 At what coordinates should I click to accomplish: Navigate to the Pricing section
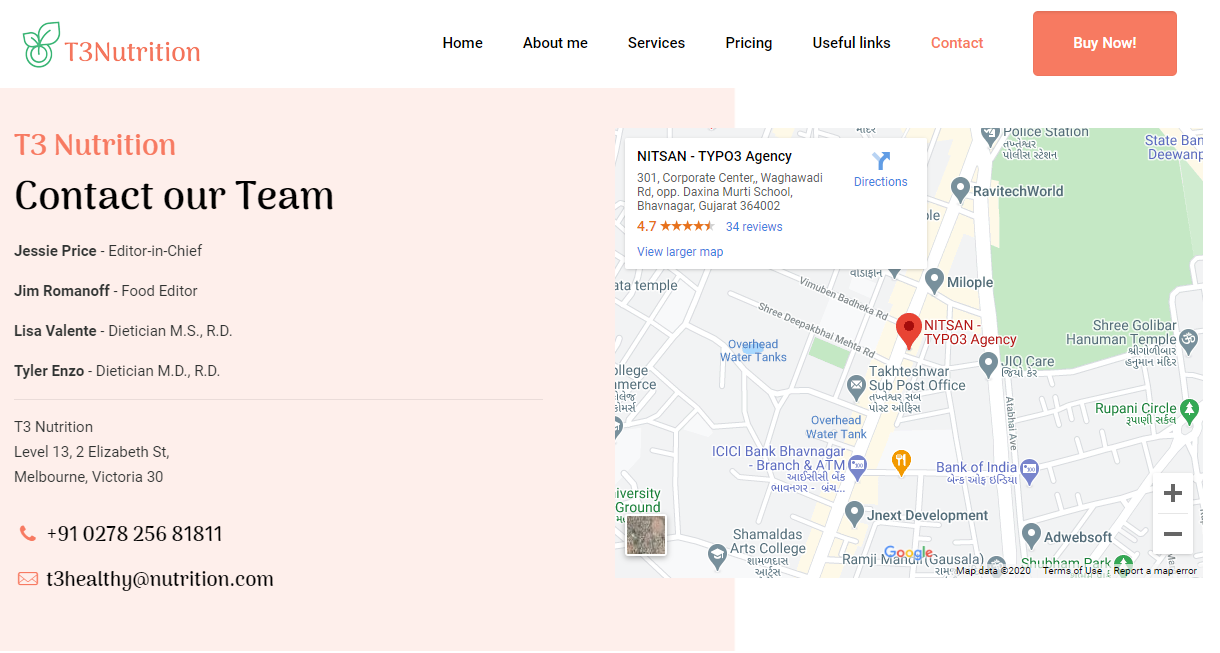[748, 43]
